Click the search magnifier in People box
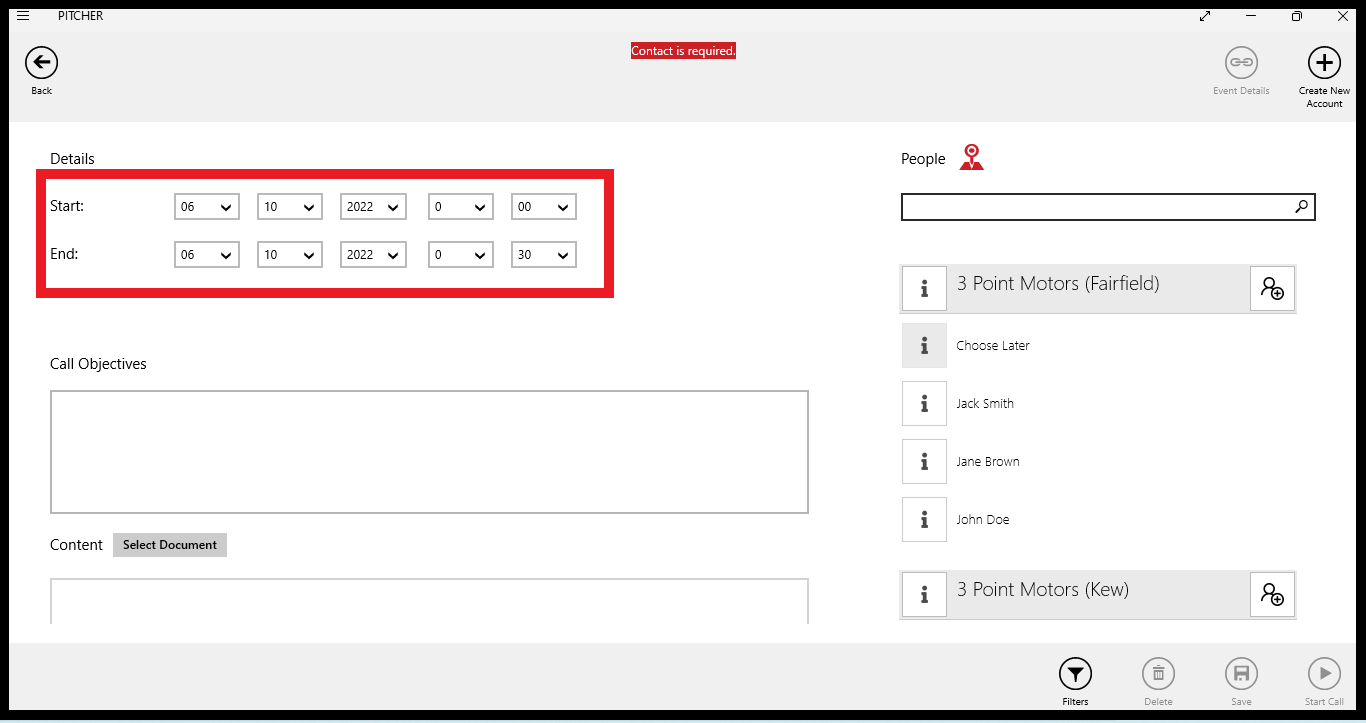Image resolution: width=1366 pixels, height=723 pixels. coord(1301,207)
